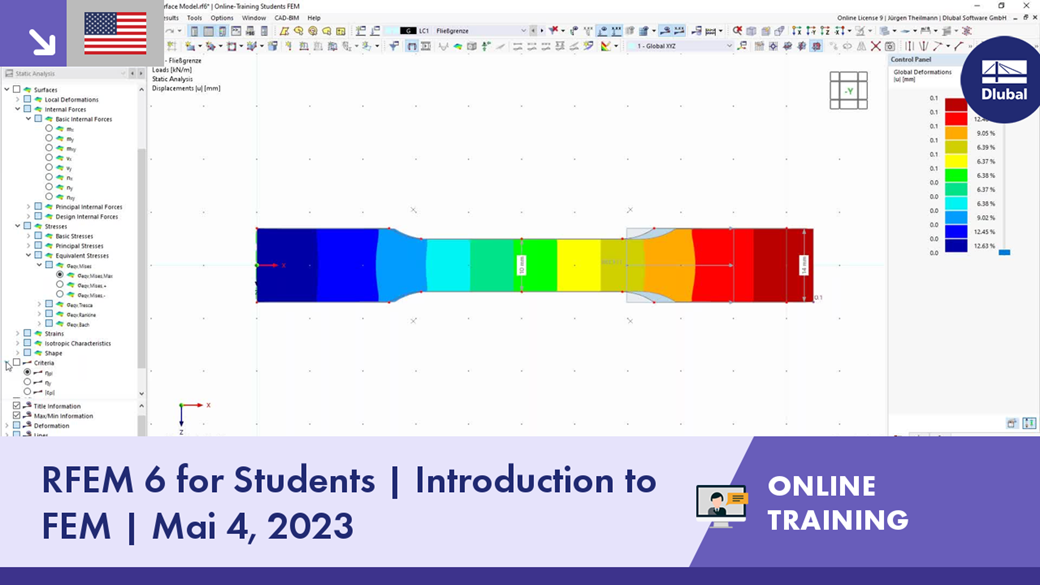
Task: Expand the Isotropic Characteristics node
Action: pyautogui.click(x=17, y=344)
